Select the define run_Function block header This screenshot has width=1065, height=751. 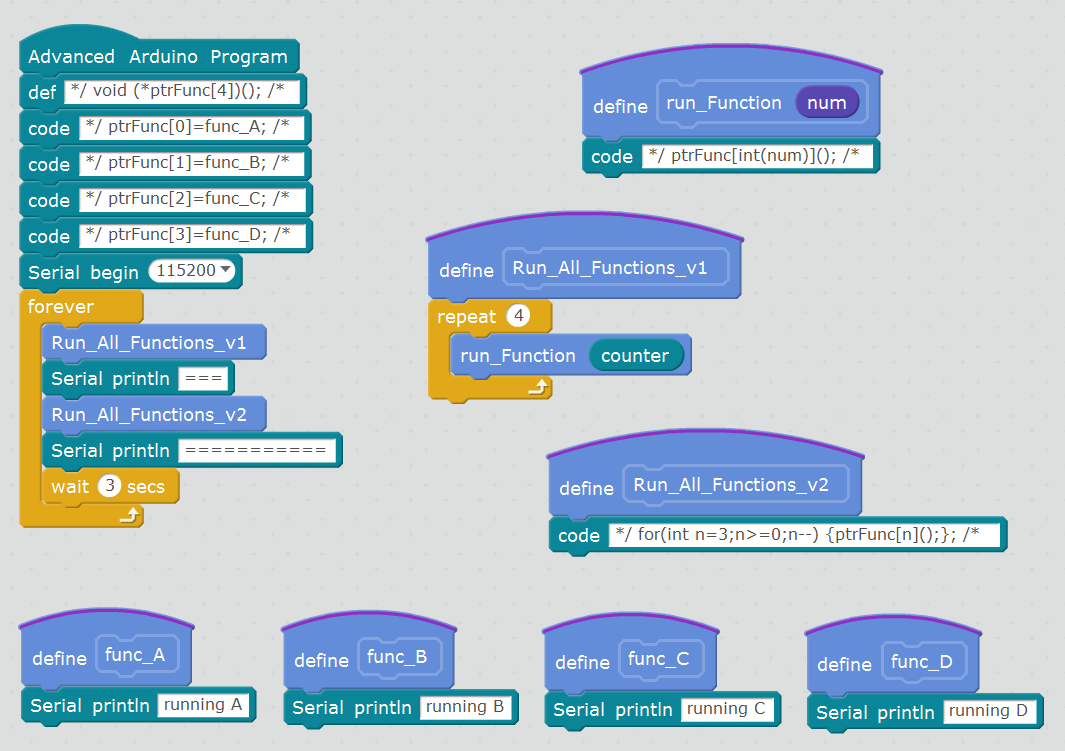[x=620, y=106]
